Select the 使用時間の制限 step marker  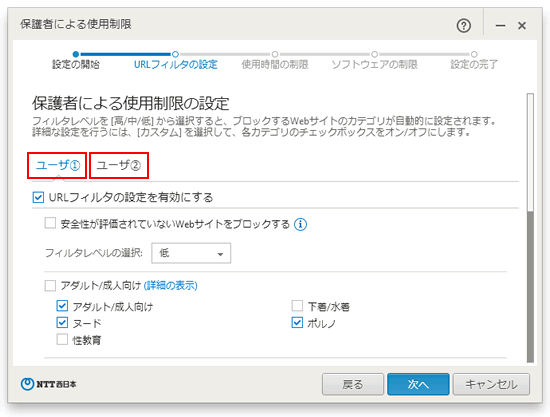275,54
